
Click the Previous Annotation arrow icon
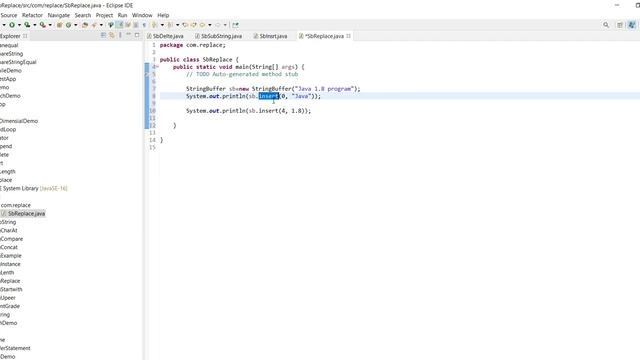[170, 25]
